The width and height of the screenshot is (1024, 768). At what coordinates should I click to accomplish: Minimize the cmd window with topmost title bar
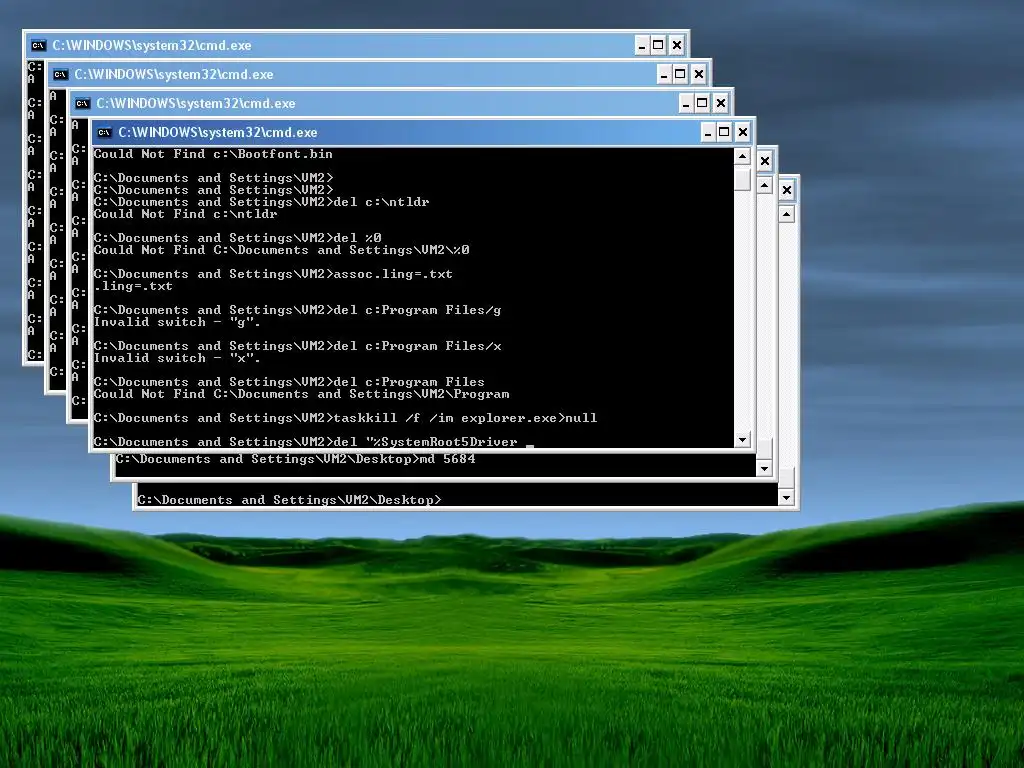pyautogui.click(x=642, y=45)
